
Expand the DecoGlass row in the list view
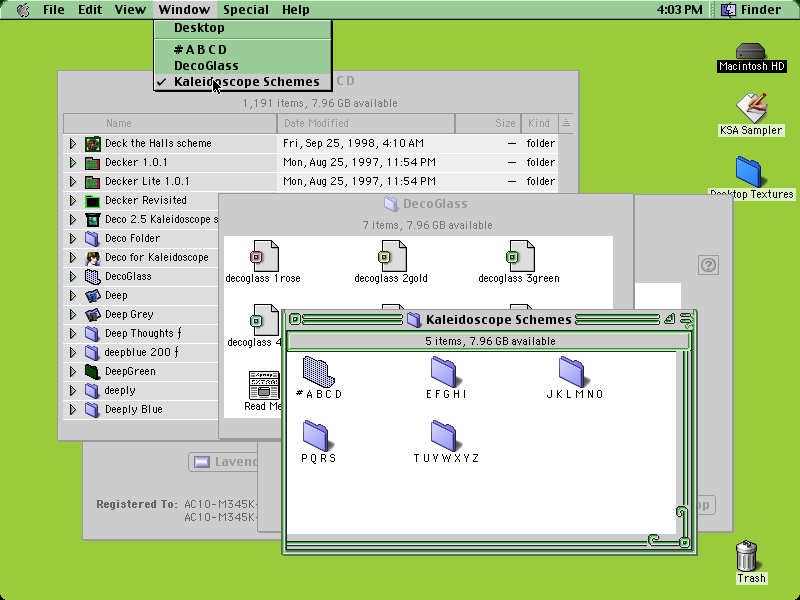pos(73,277)
